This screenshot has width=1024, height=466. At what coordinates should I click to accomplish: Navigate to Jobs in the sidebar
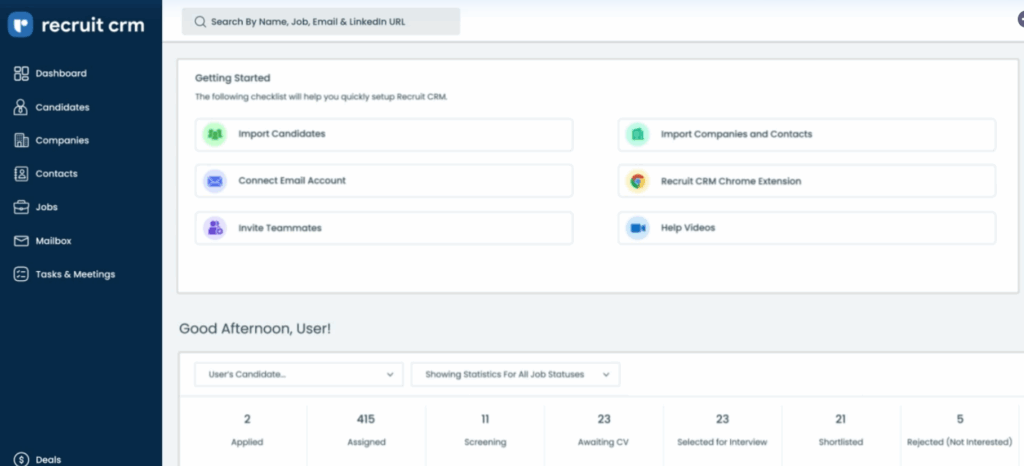coord(46,207)
